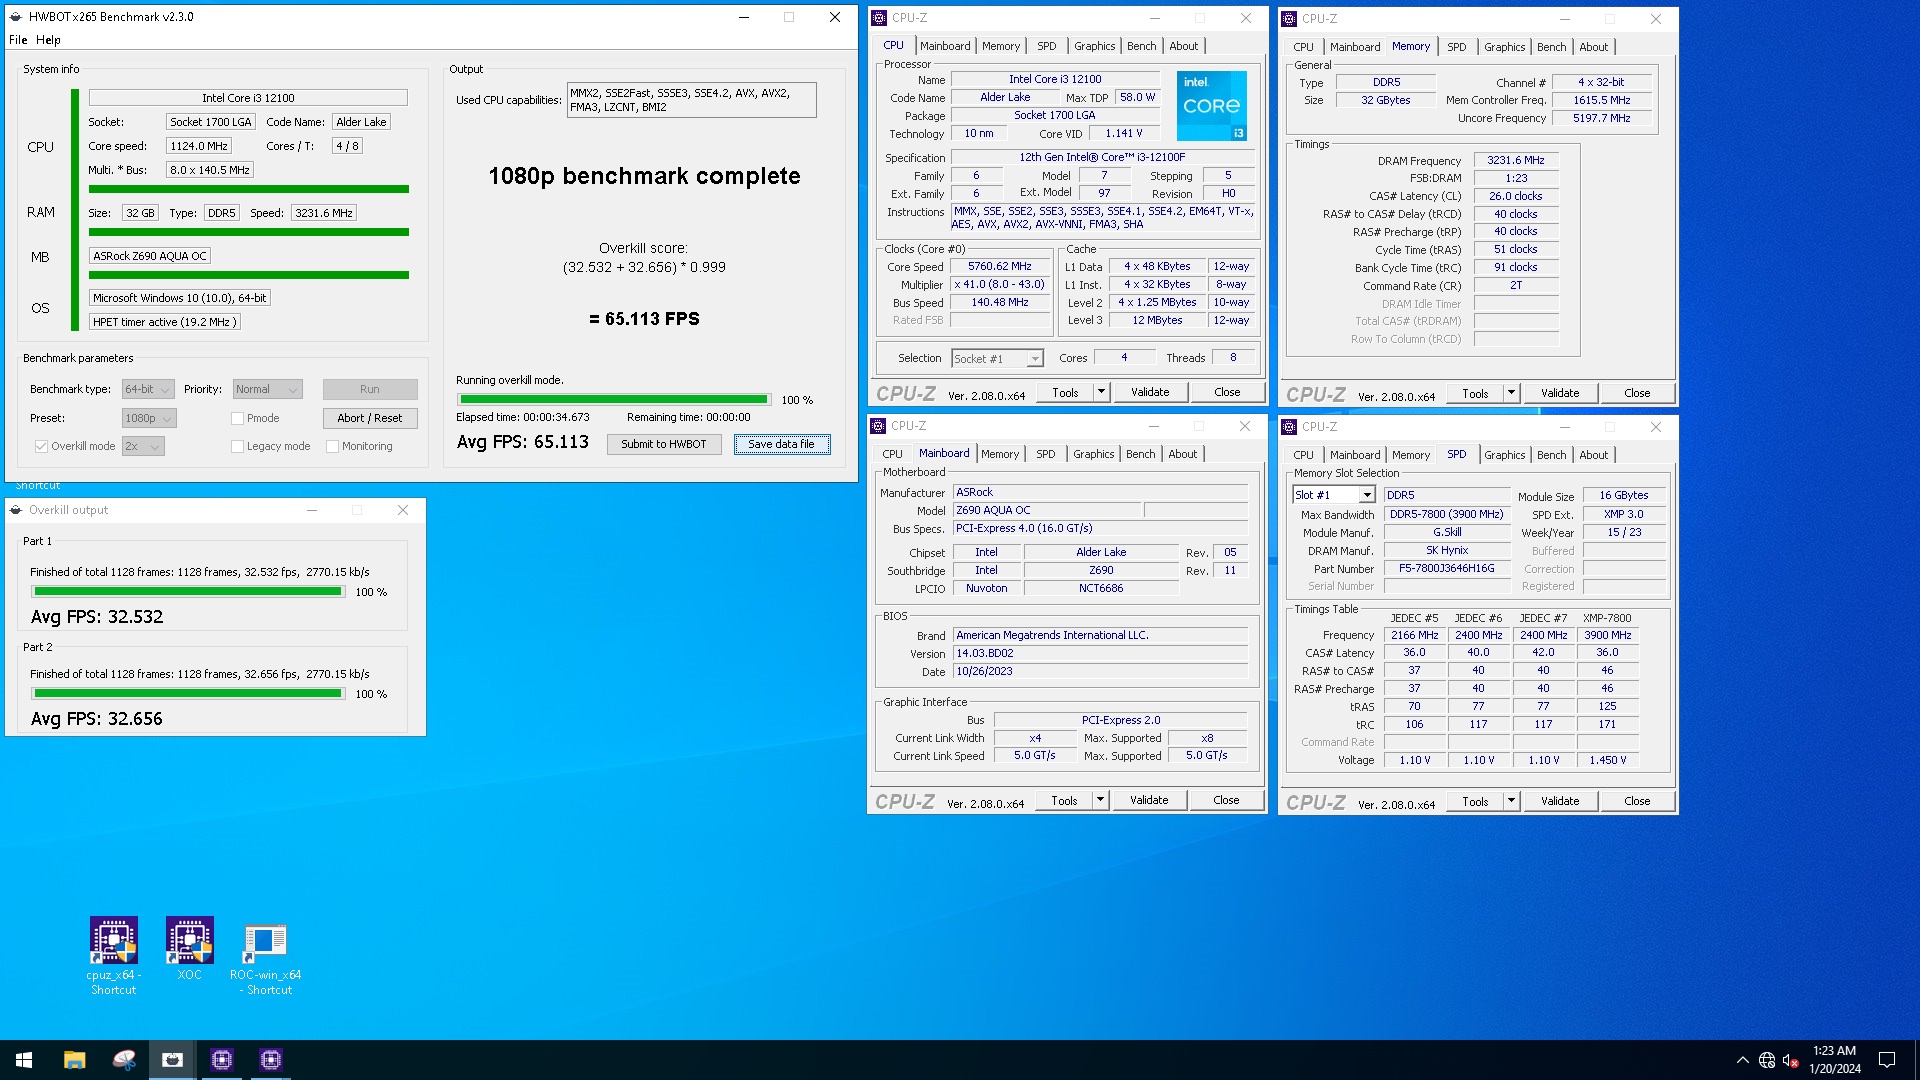This screenshot has width=1920, height=1080.
Task: Open the ROC-win_x64 desktop shortcut
Action: [266, 957]
